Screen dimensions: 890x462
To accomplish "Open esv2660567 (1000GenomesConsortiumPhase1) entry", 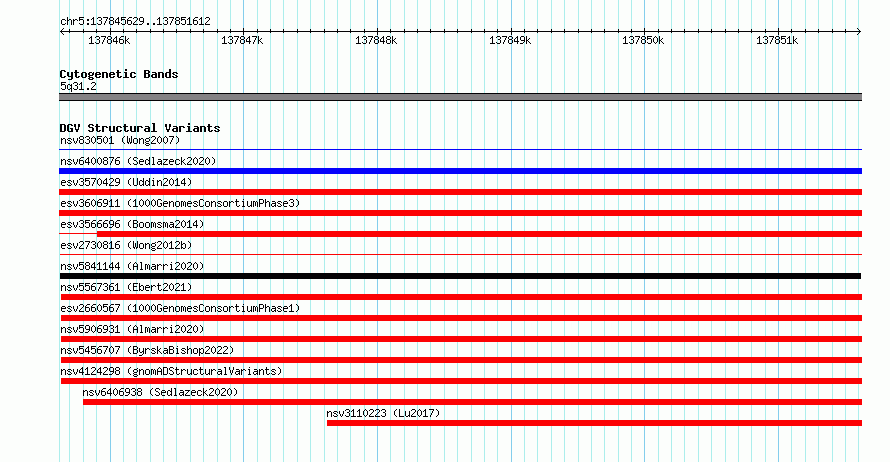I will (x=180, y=308).
